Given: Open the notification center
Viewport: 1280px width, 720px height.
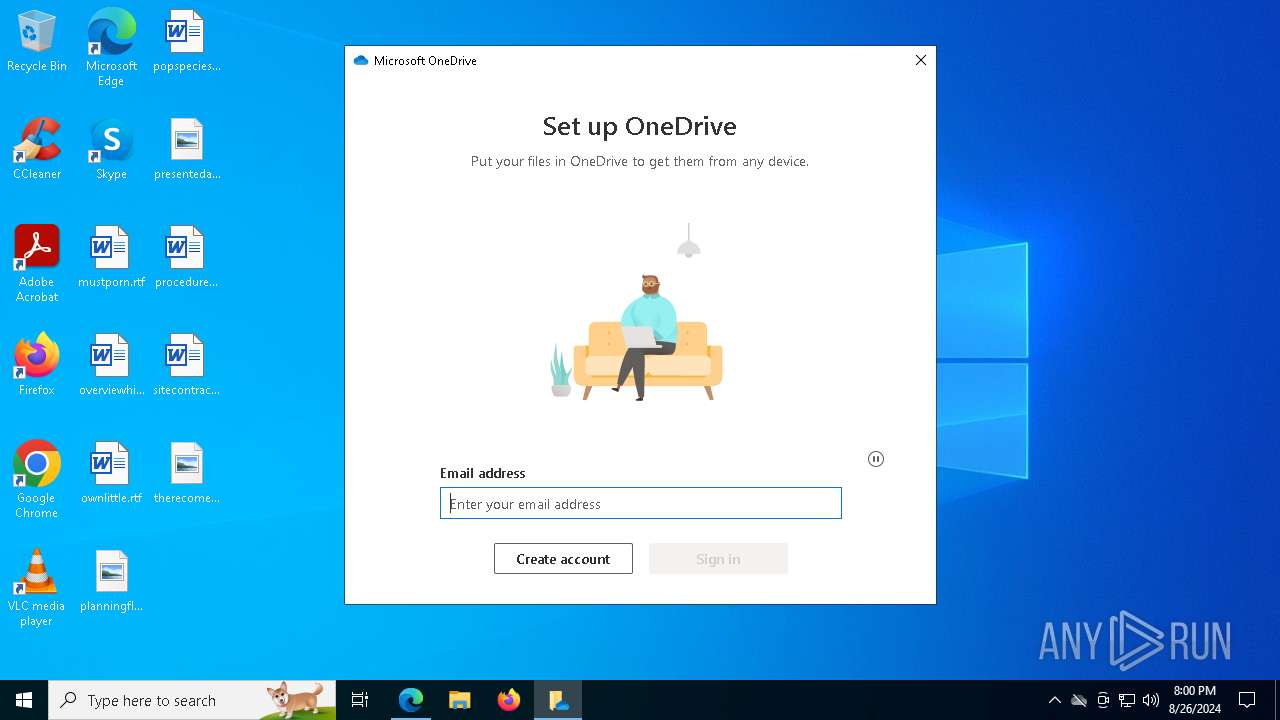Looking at the screenshot, I should click(x=1247, y=700).
